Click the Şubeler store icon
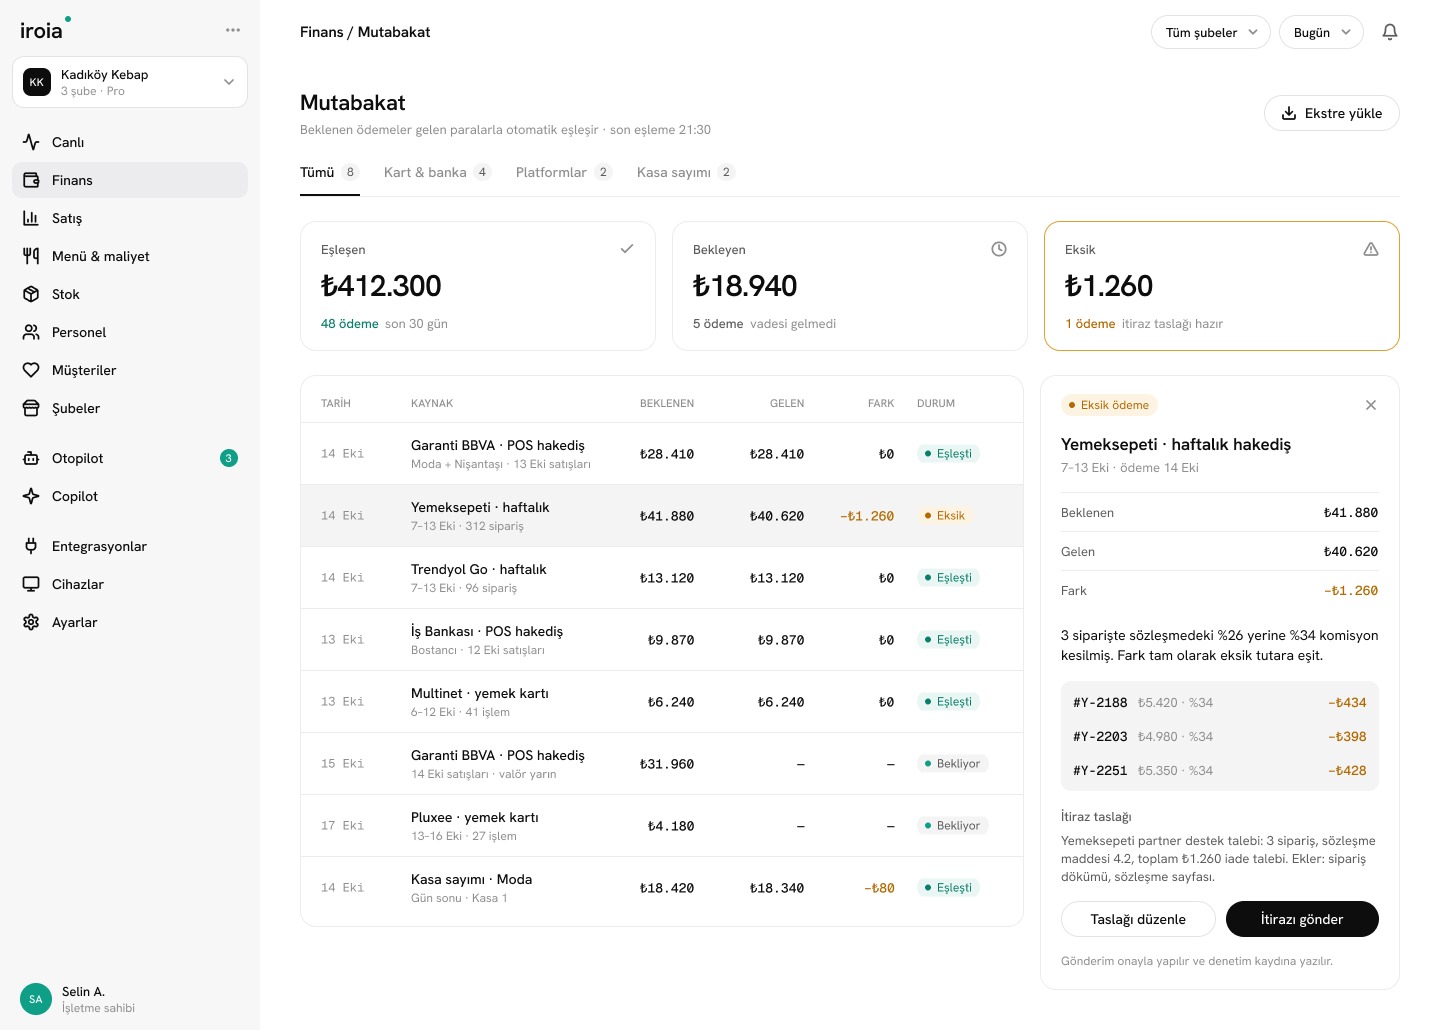Screen dimensions: 1440x1030 31,408
